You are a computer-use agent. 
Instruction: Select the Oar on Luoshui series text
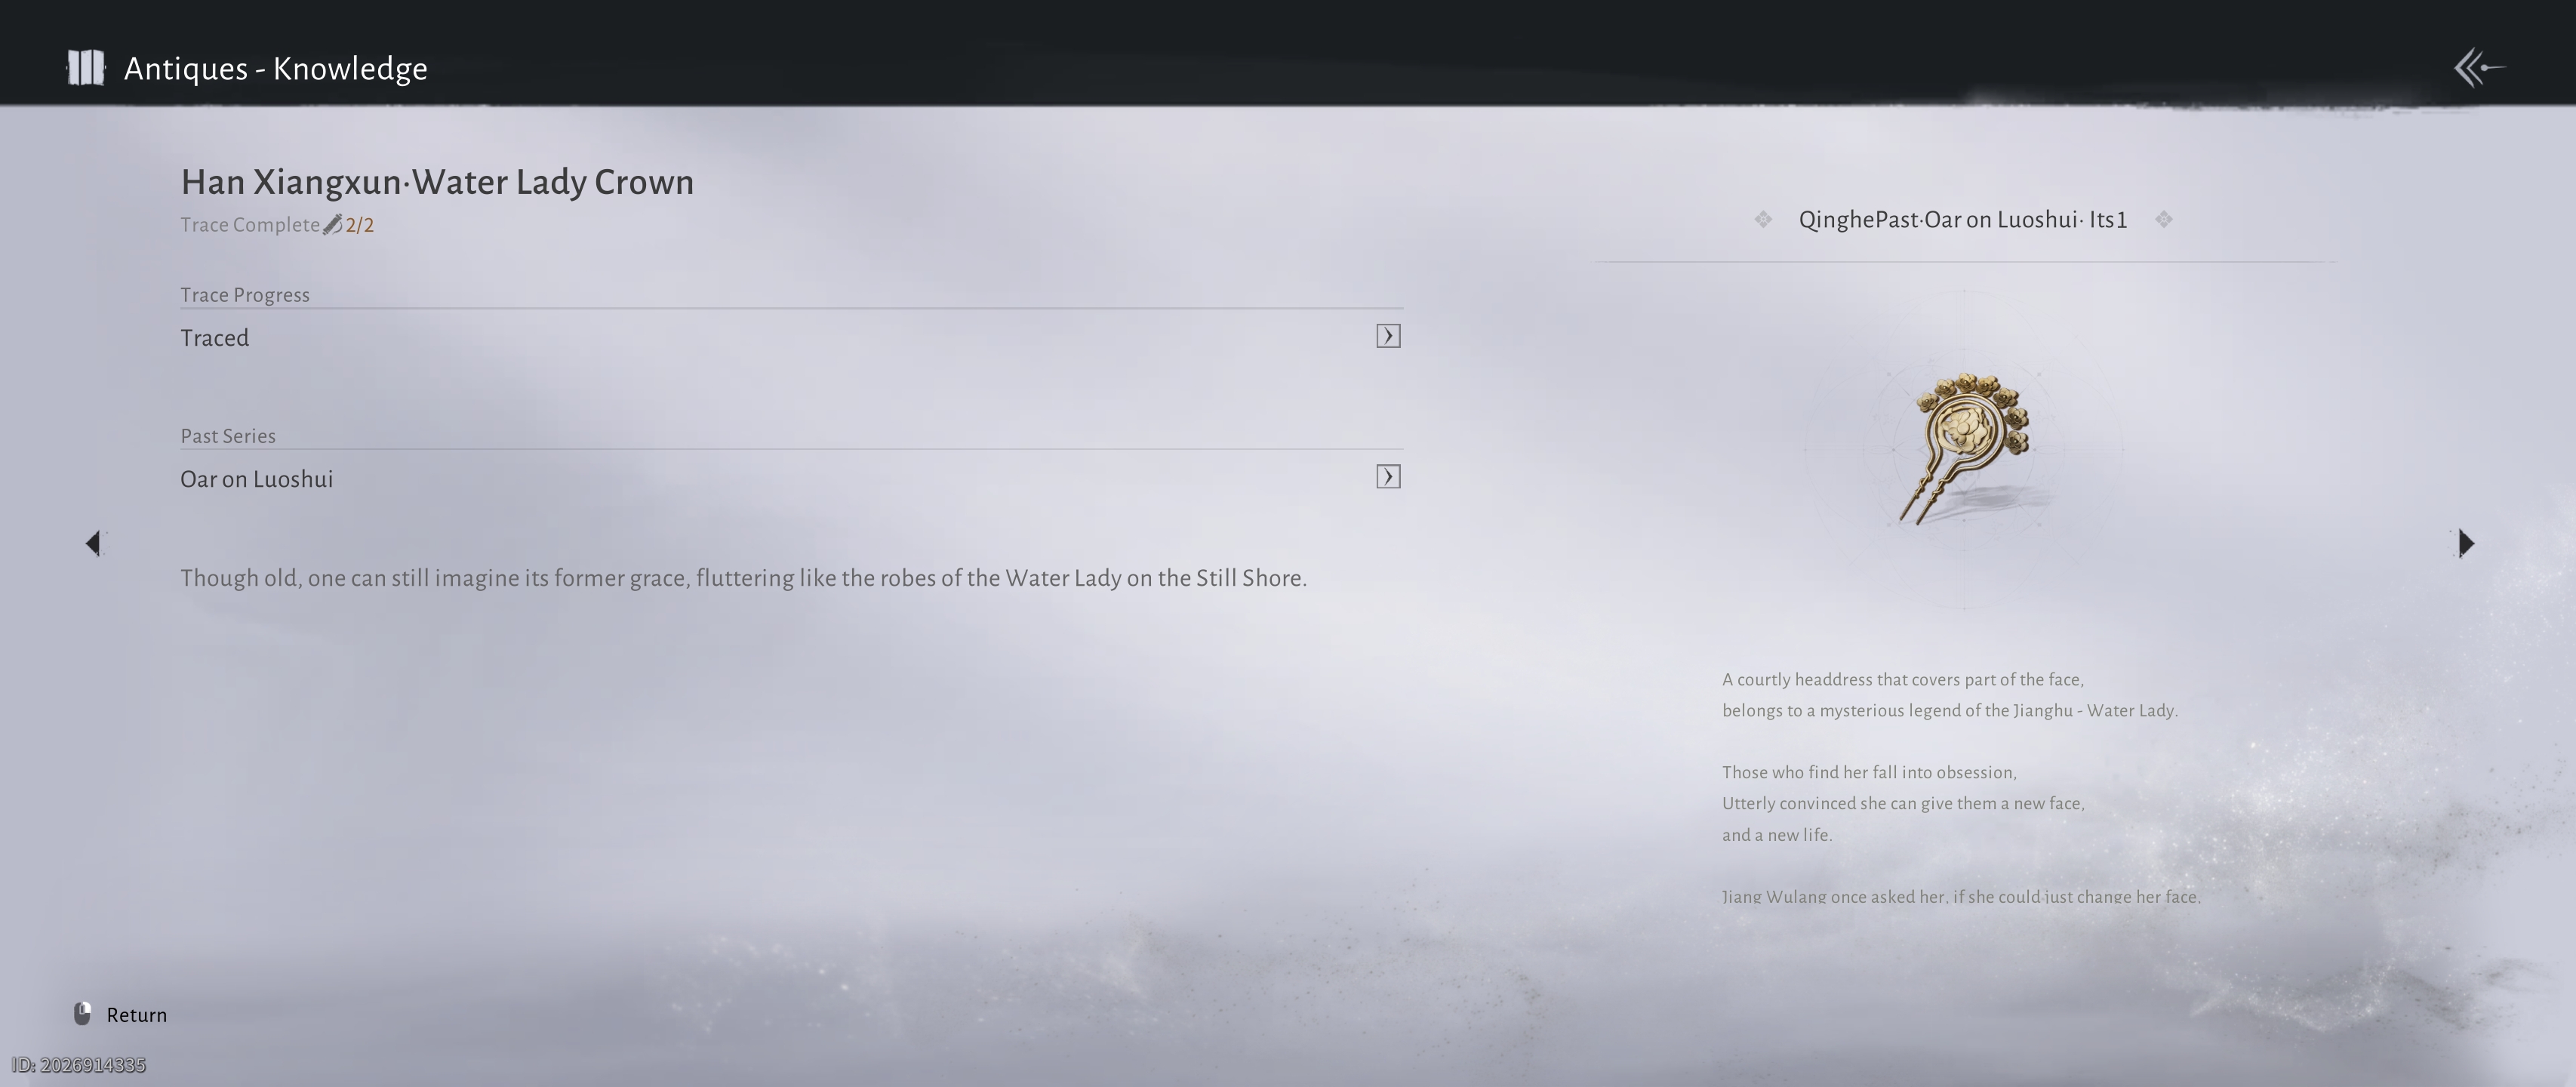(257, 479)
